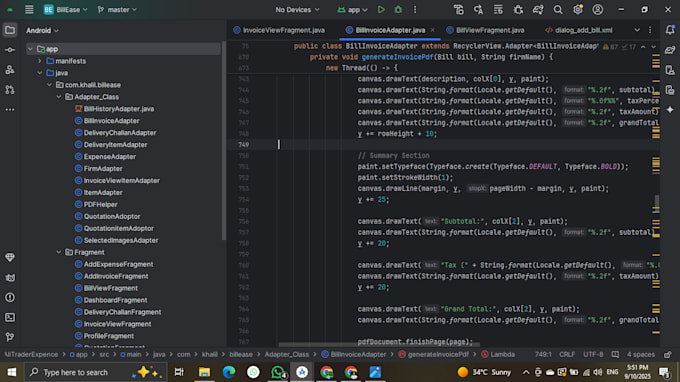Switch to InvoiceViewFragment.java tab

(x=279, y=30)
